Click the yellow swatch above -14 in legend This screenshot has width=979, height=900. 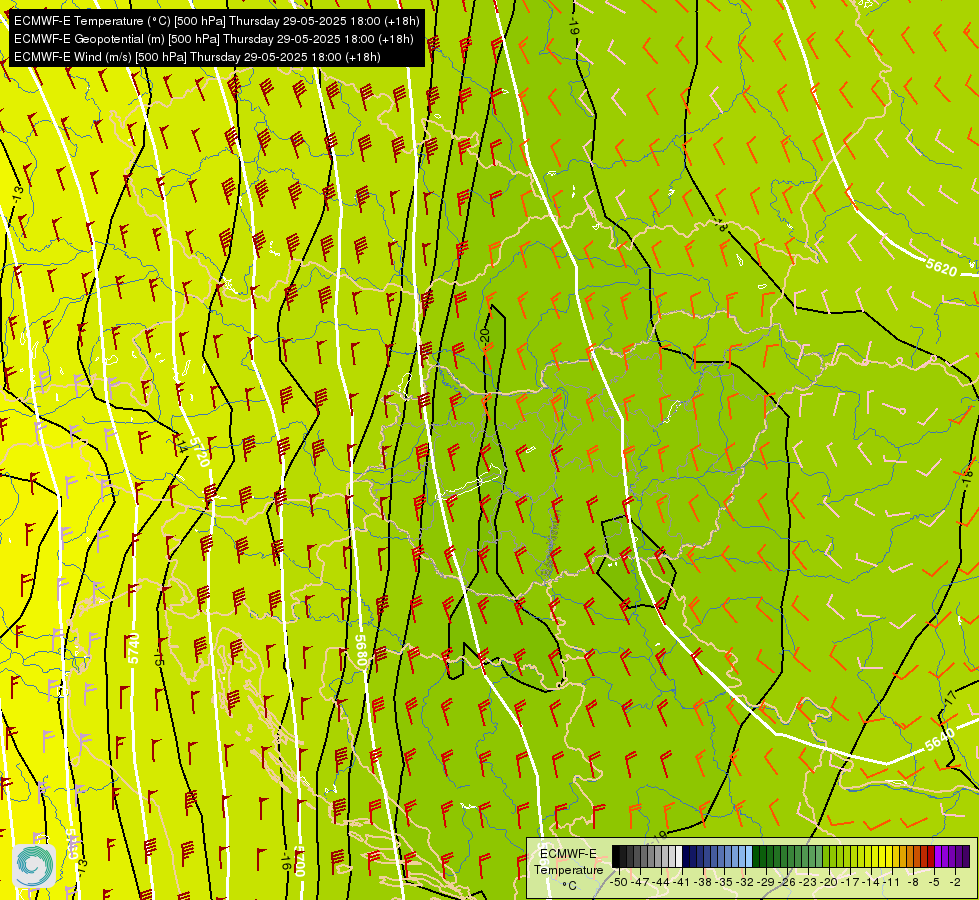pyautogui.click(x=868, y=856)
